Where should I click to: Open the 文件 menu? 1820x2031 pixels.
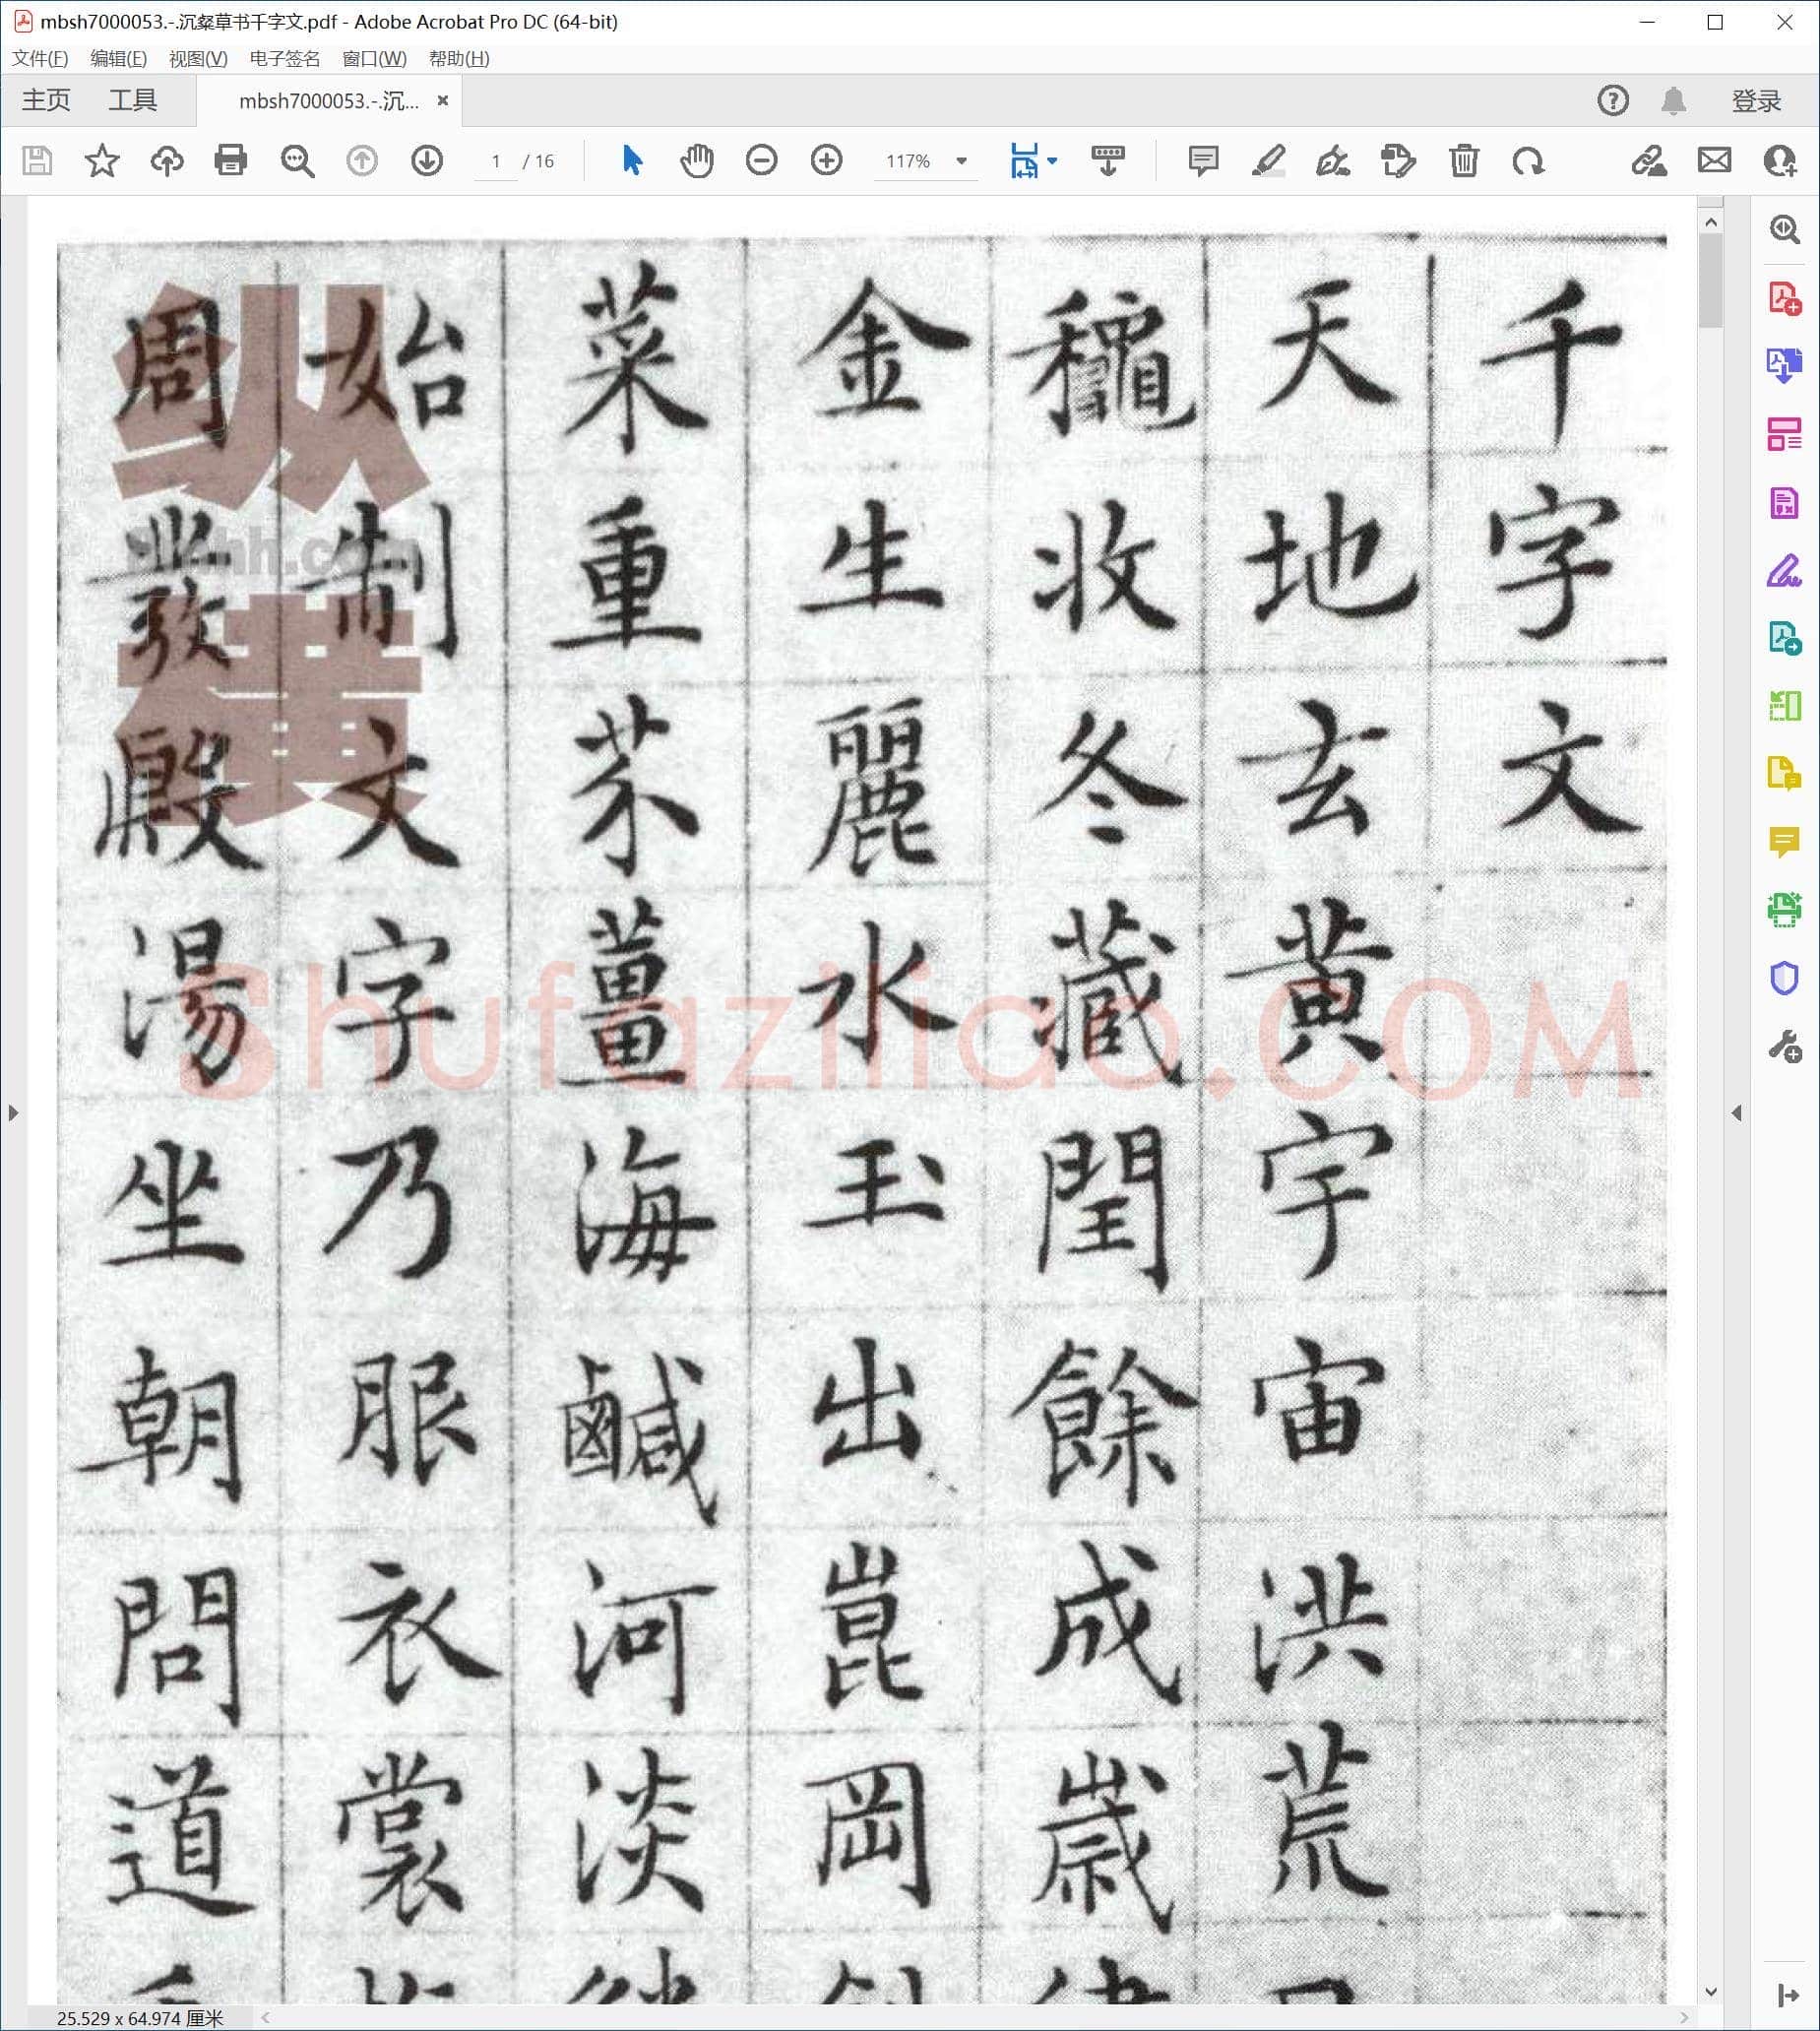(40, 58)
